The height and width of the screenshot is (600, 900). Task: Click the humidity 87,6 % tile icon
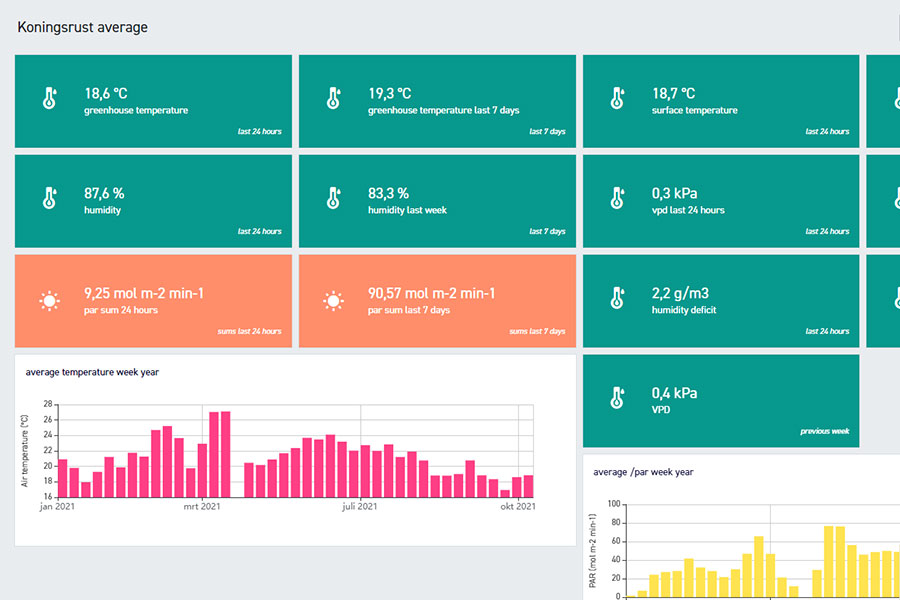coord(48,199)
